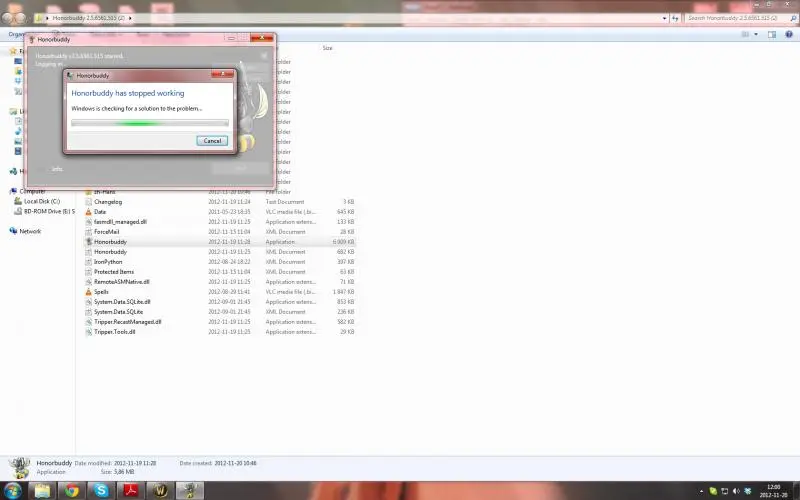The image size is (800, 500).
Task: Click the Size column header
Action: [x=327, y=48]
